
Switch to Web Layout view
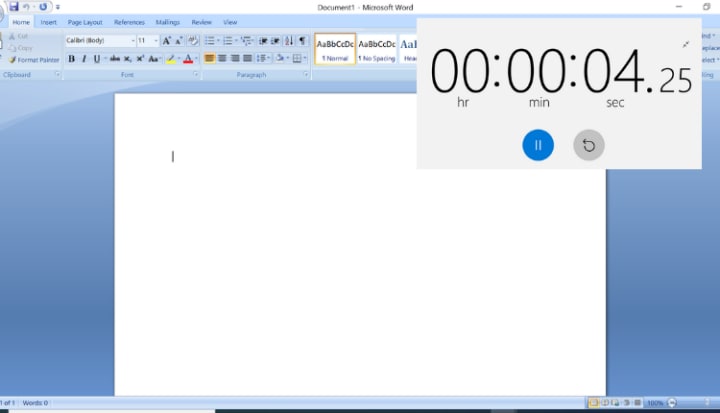pos(615,403)
